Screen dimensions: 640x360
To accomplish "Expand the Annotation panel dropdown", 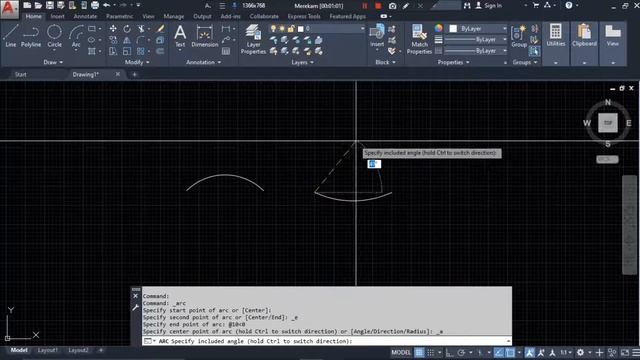I will coord(203,62).
